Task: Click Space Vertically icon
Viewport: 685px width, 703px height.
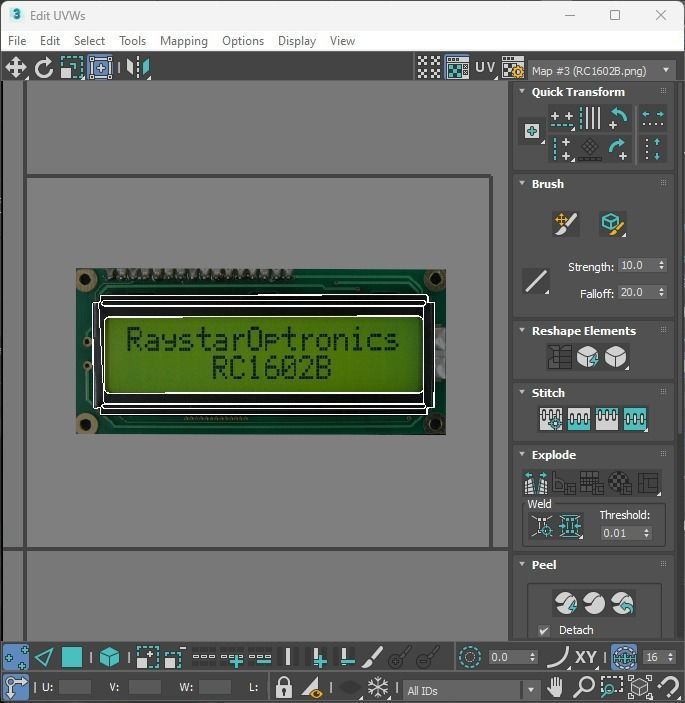Action: click(x=653, y=148)
